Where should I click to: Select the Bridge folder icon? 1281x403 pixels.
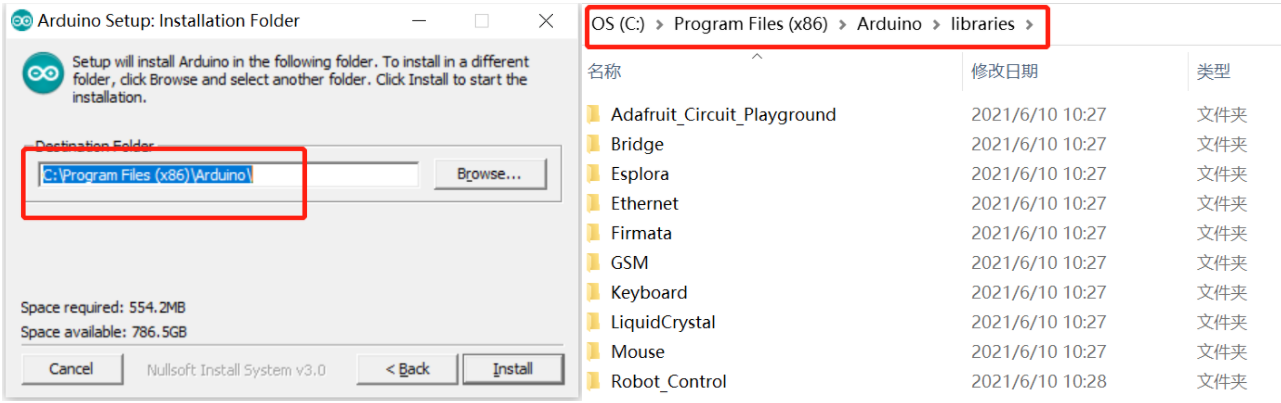593,144
